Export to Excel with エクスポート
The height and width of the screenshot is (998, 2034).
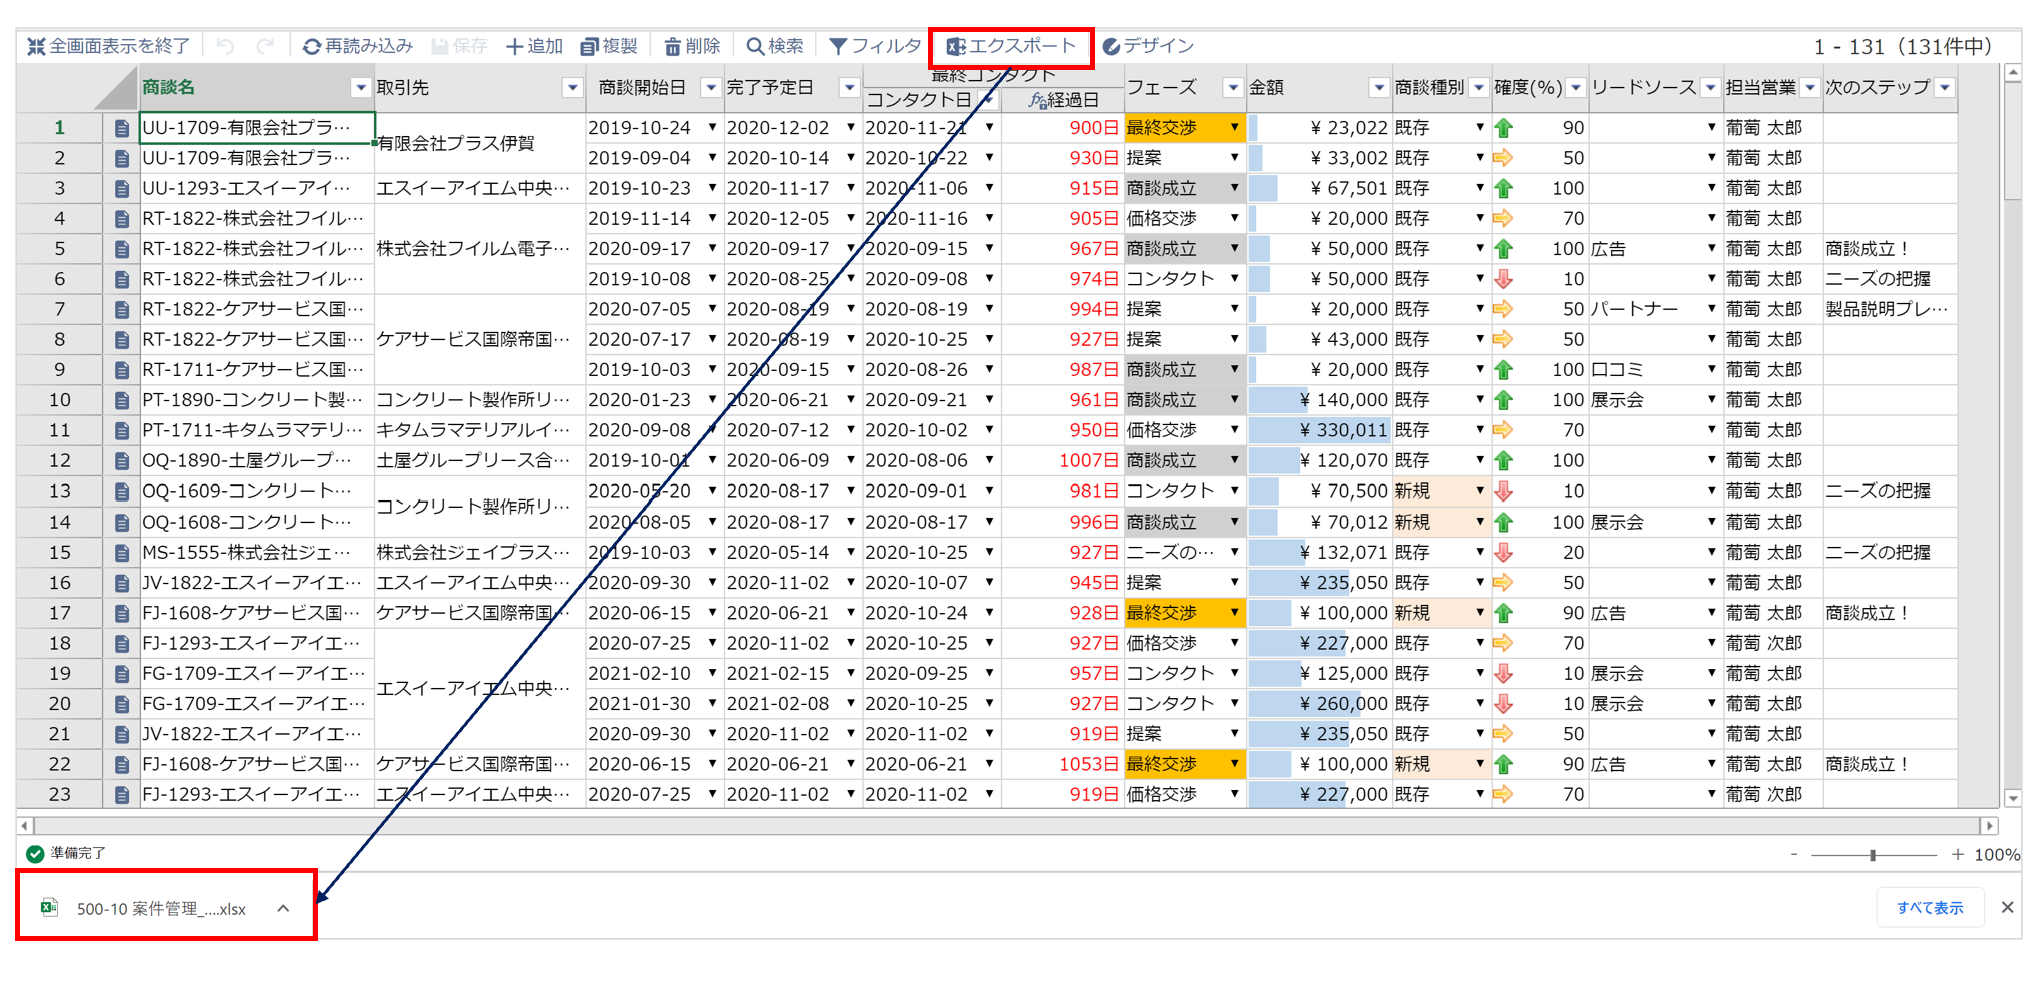point(1011,46)
